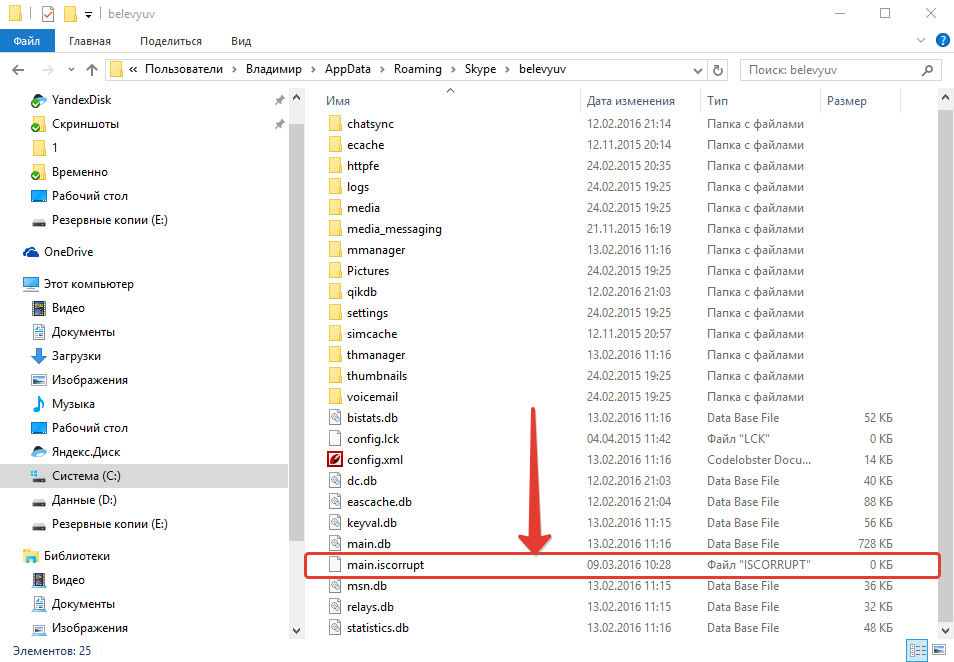Viewport: 954px width, 662px height.
Task: Click the Up one level arrow icon
Action: click(92, 70)
